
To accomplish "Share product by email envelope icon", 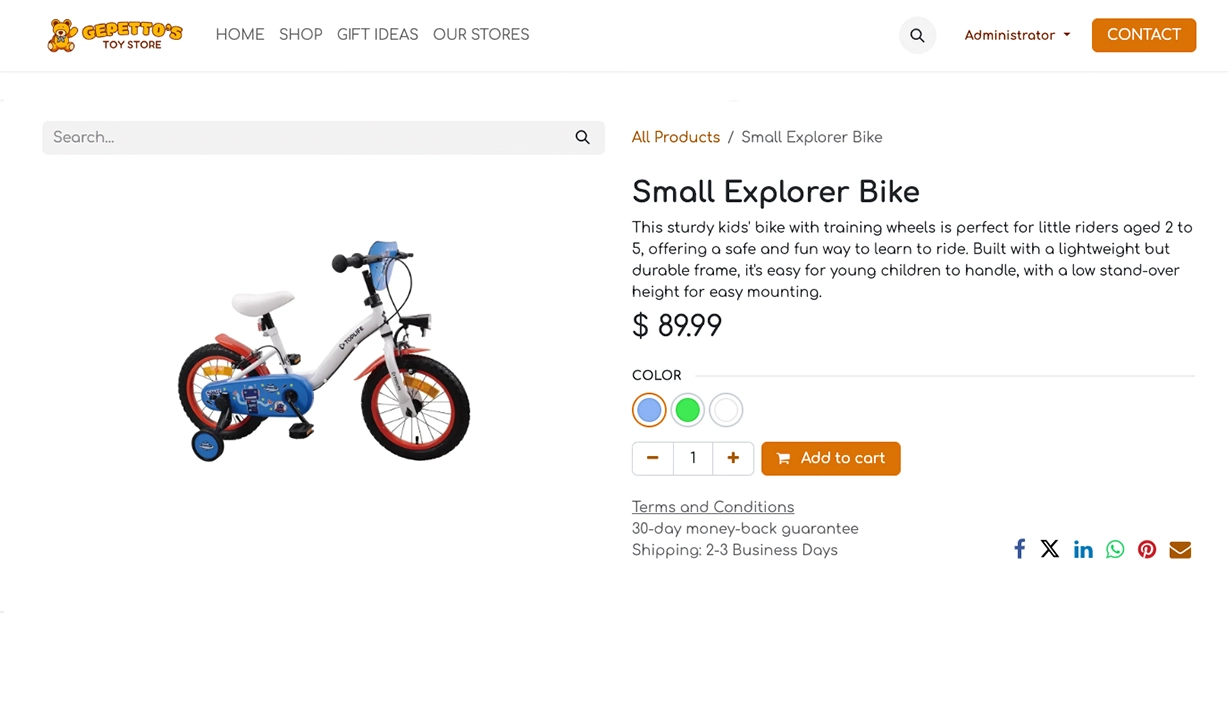I will tap(1180, 550).
